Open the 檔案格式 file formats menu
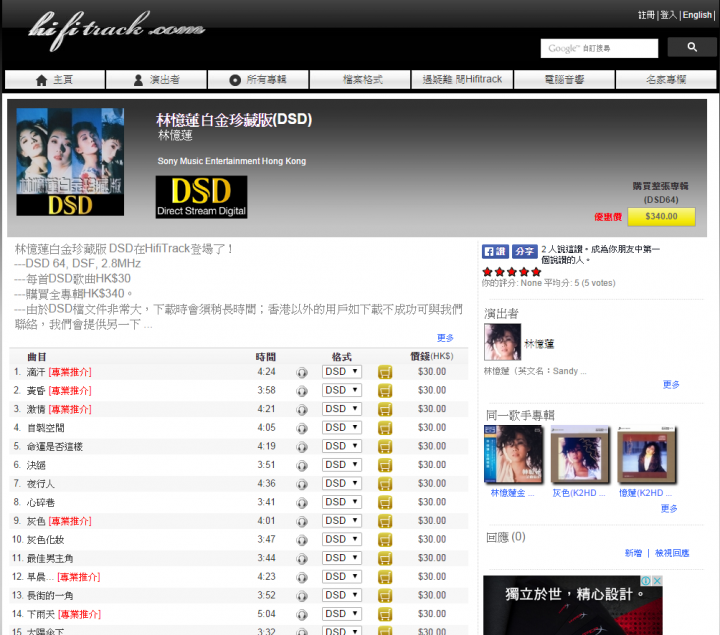 point(360,79)
